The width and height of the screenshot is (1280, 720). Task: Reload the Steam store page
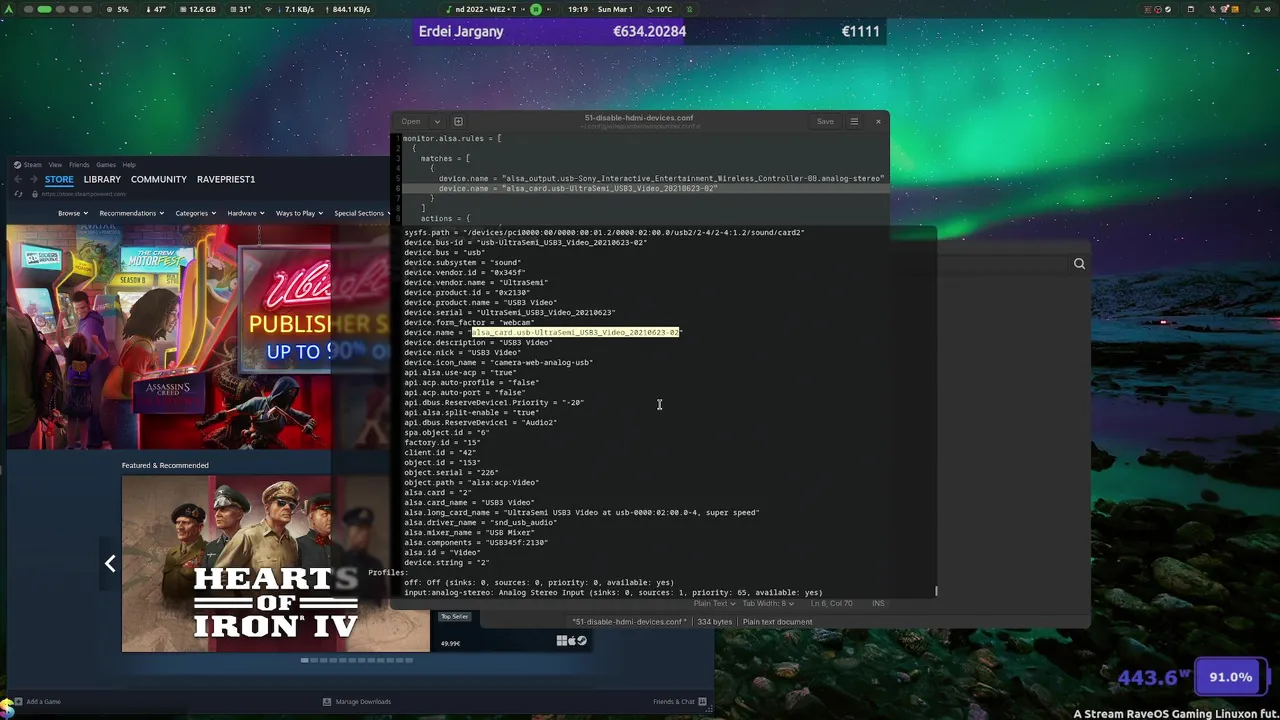[x=18, y=194]
